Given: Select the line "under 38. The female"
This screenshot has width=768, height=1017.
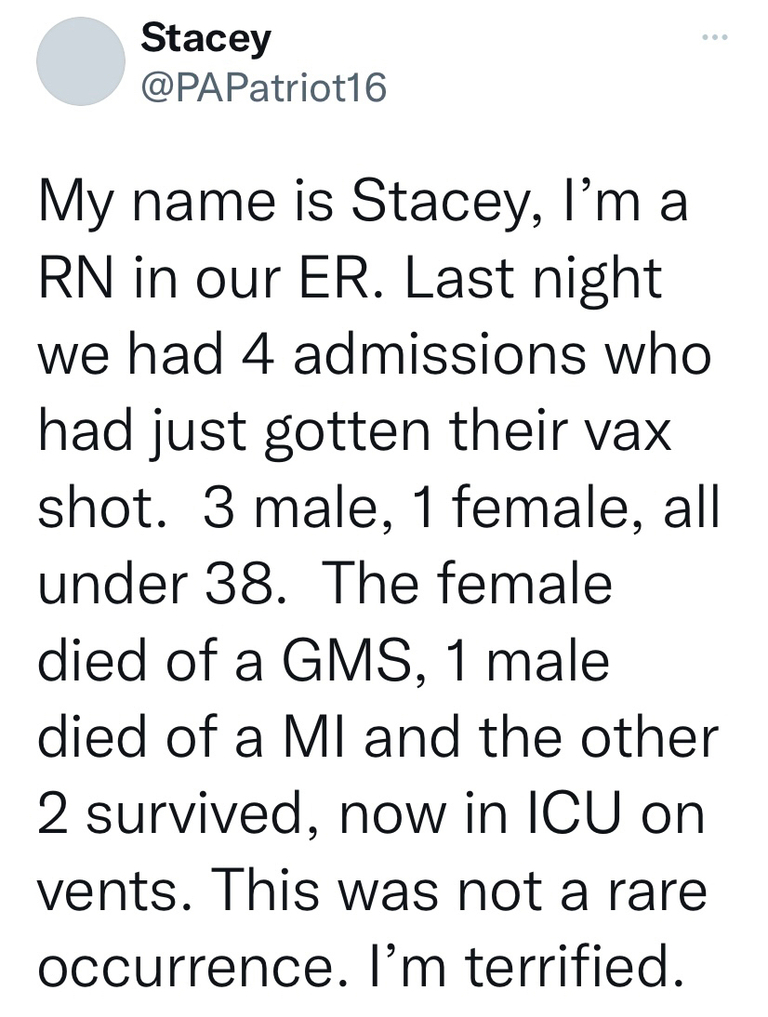Looking at the screenshot, I should pyautogui.click(x=324, y=586).
